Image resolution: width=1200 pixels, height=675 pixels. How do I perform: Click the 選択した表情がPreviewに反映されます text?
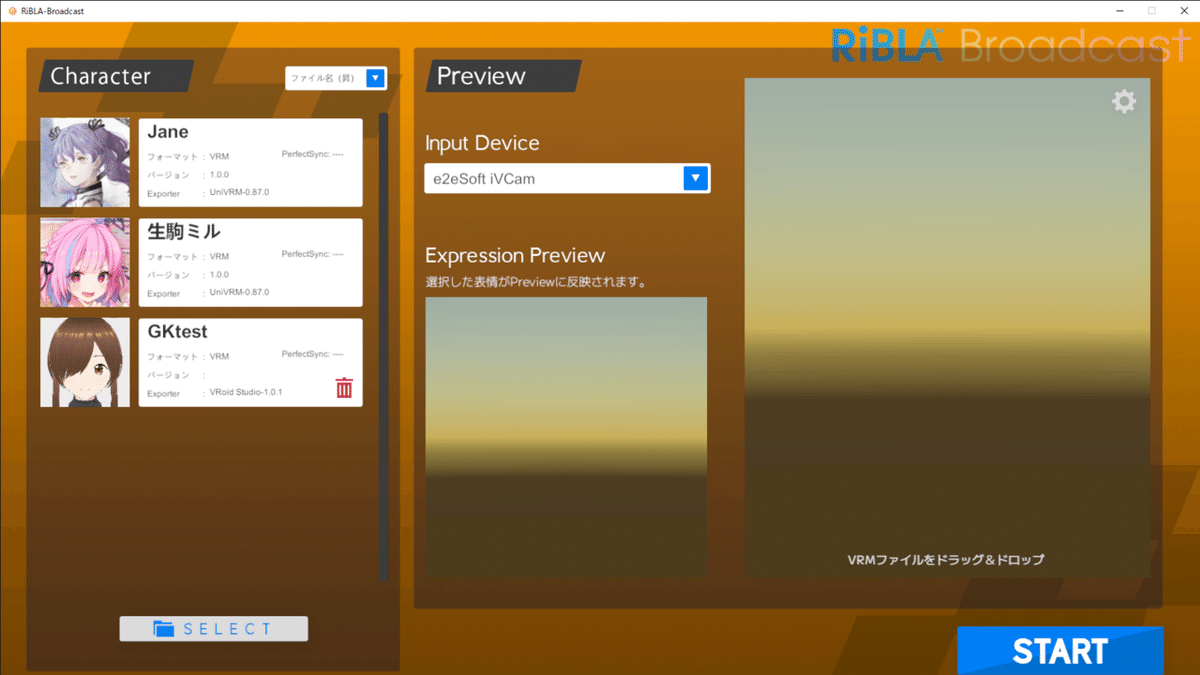[535, 282]
